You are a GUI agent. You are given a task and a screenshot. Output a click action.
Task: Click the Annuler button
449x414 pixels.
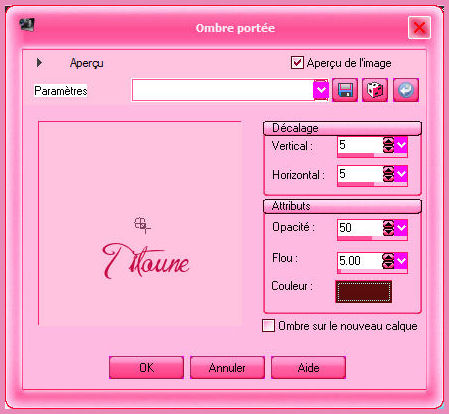pos(227,368)
